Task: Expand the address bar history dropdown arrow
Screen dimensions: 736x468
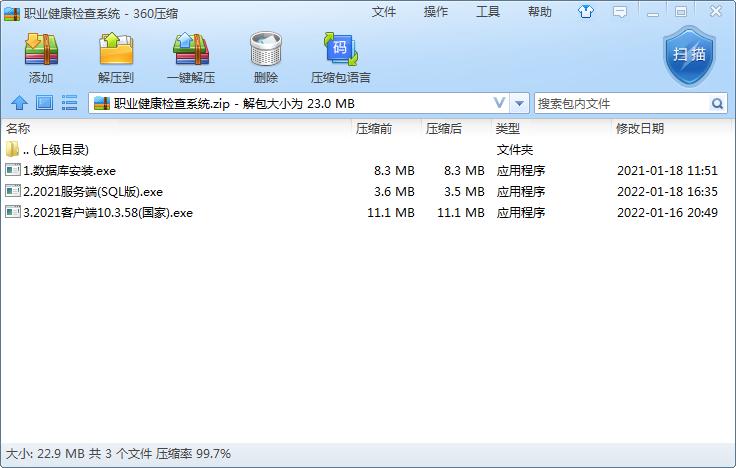Action: (x=519, y=103)
